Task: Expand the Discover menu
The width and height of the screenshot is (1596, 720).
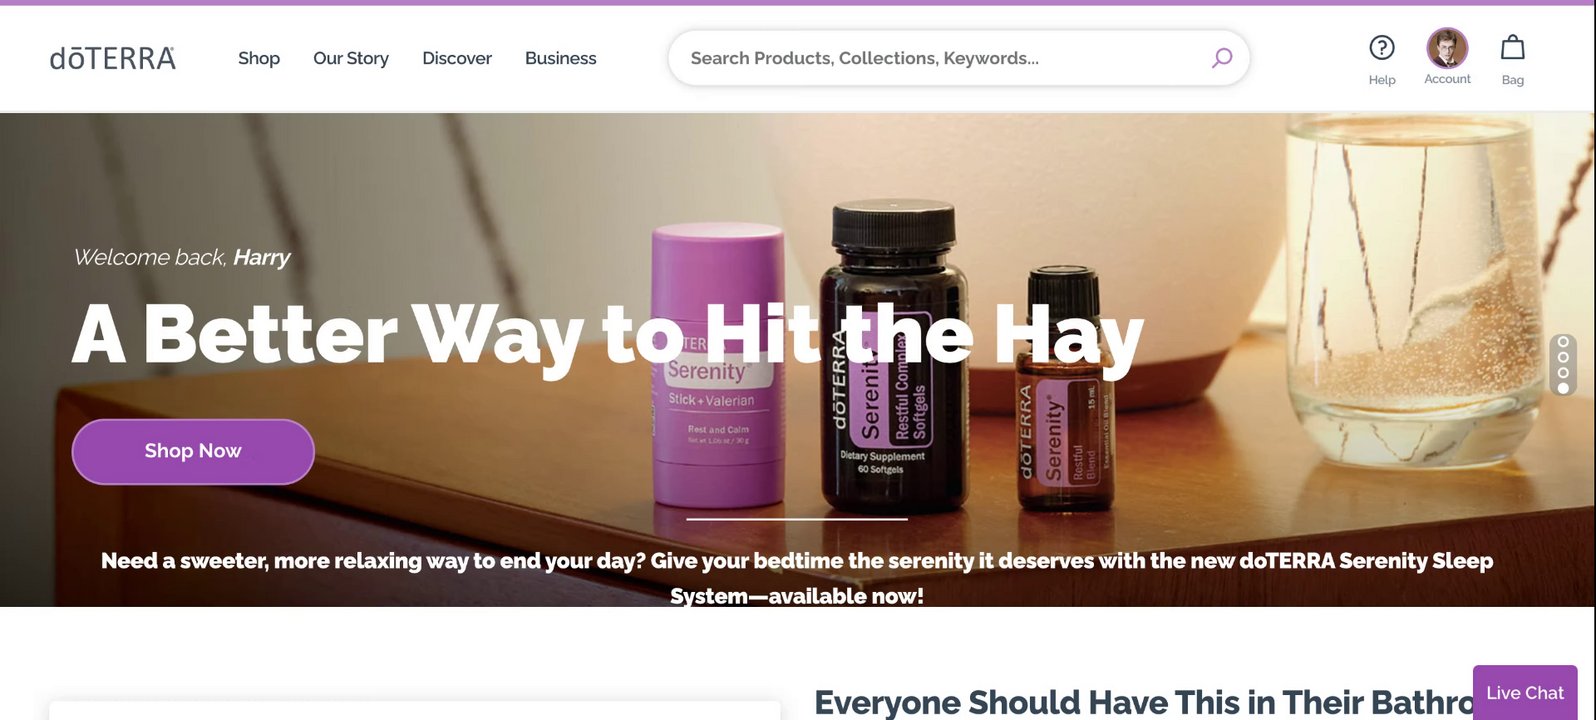Action: [x=457, y=58]
